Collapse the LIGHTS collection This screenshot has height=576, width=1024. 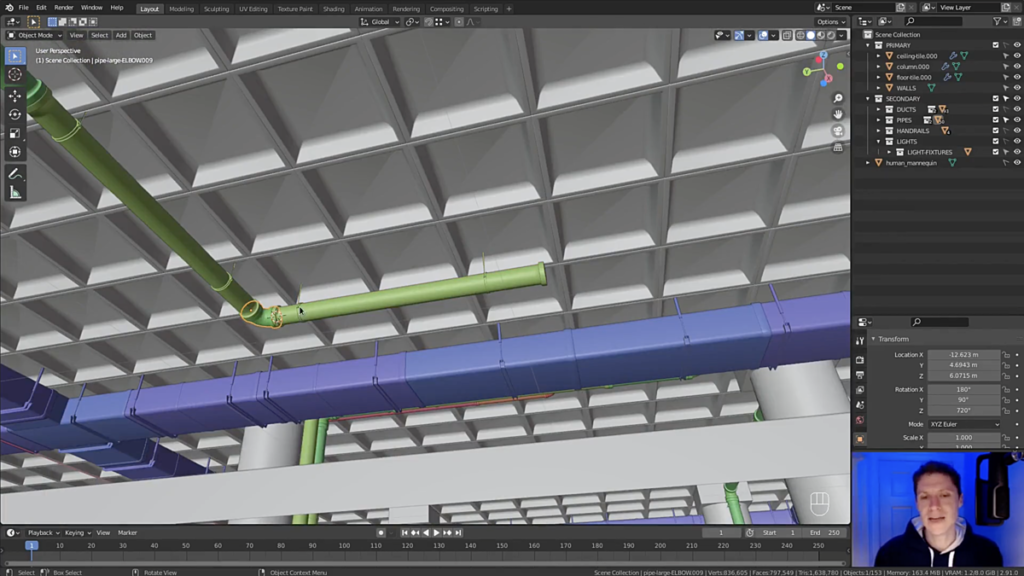878,142
